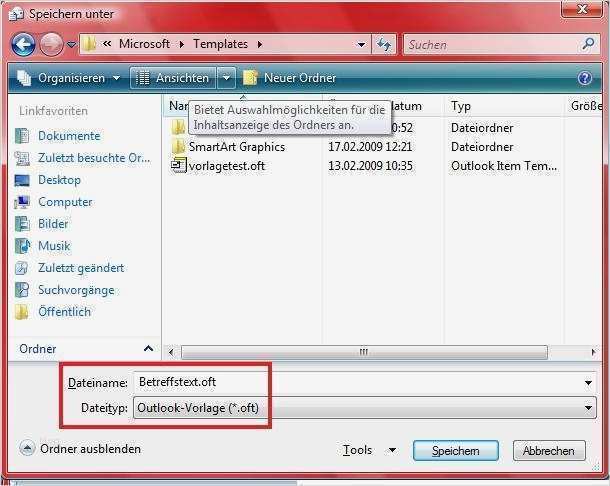Screen dimensions: 610x486
Task: Refresh the folder with refresh icon
Action: tap(384, 44)
